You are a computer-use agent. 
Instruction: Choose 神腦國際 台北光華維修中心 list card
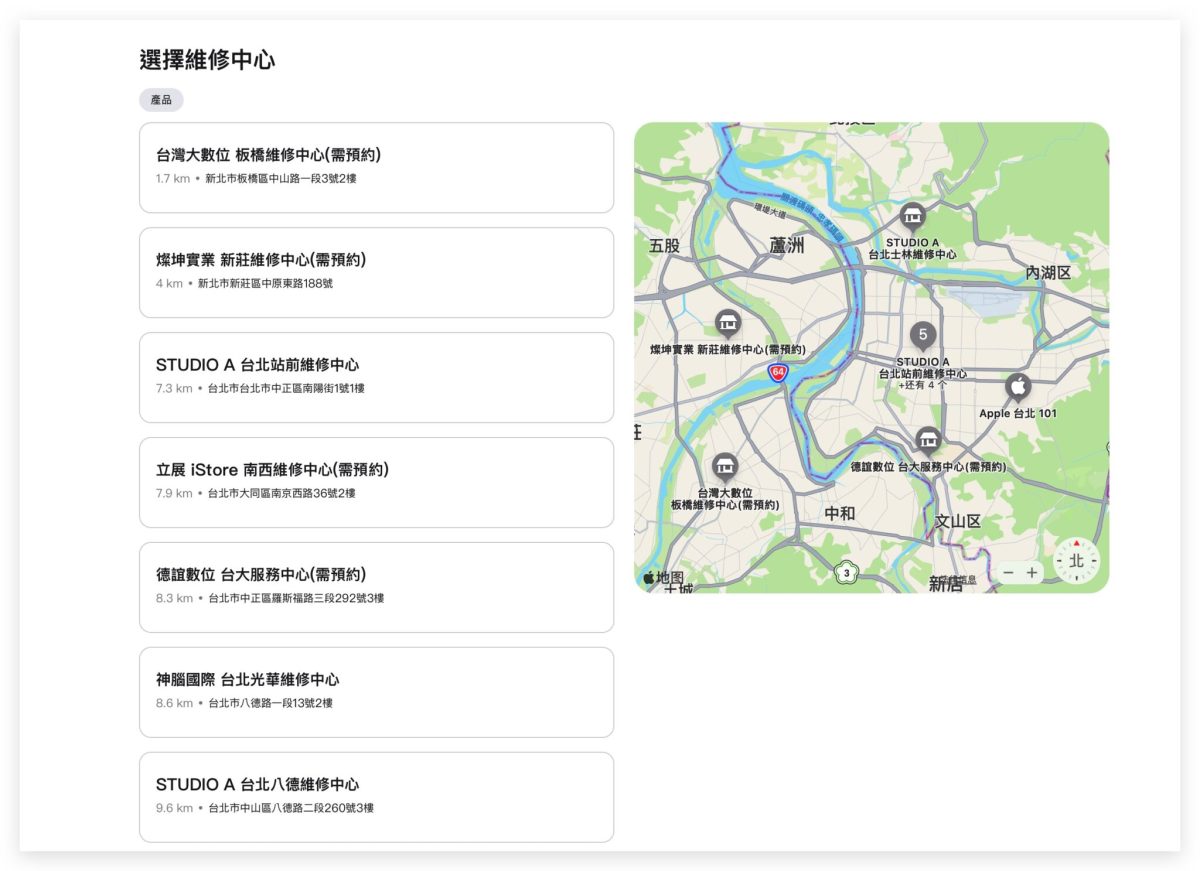(377, 692)
